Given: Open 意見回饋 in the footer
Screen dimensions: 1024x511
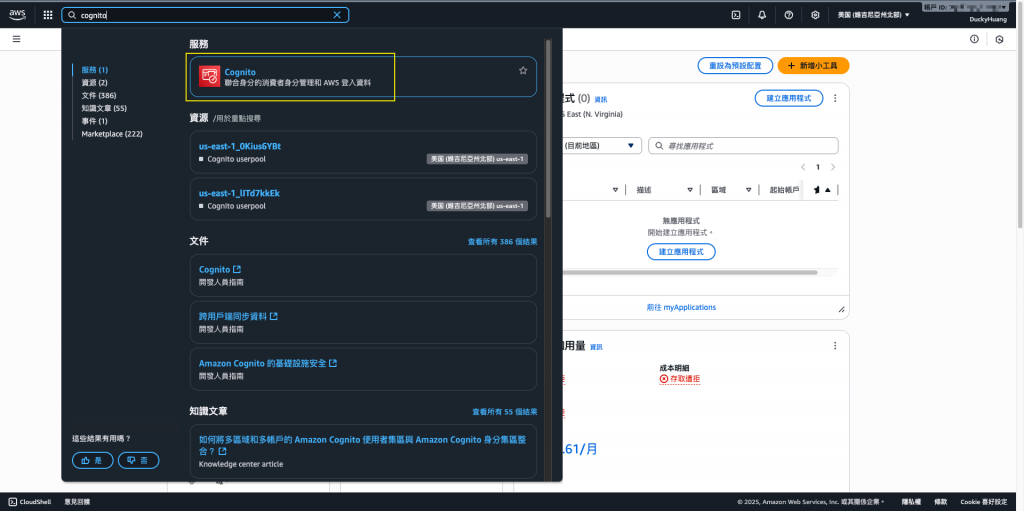Looking at the screenshot, I should tap(77, 502).
